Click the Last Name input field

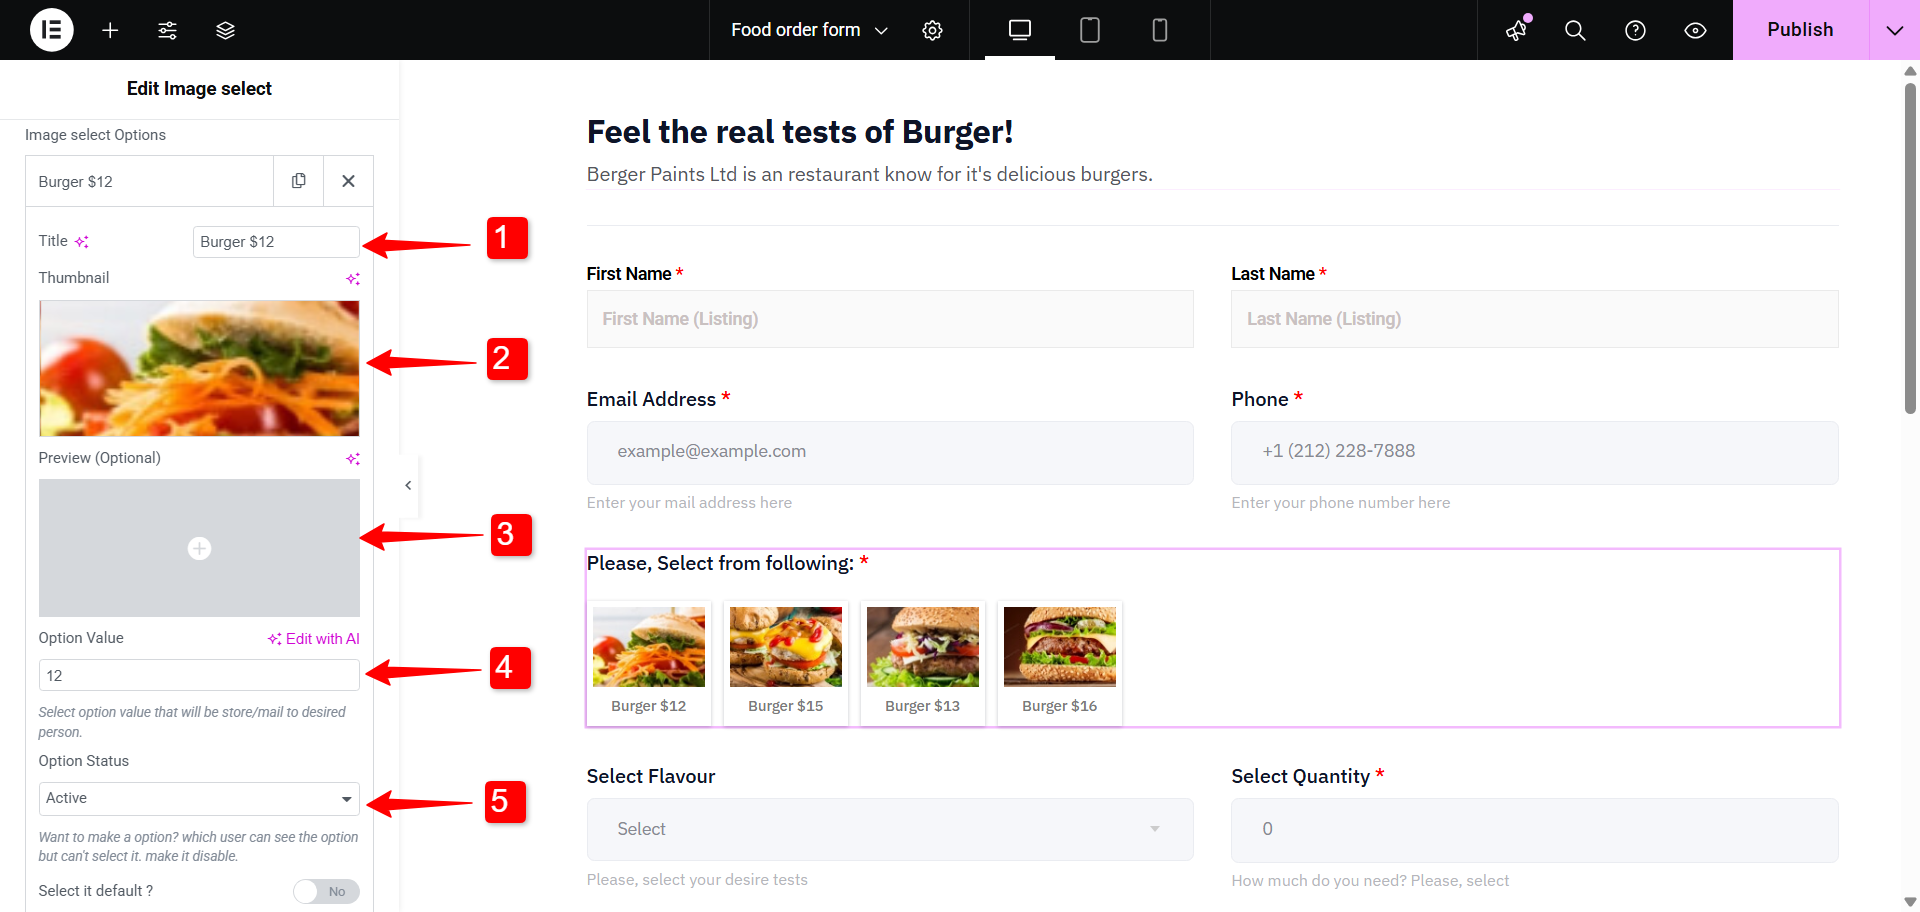1534,319
